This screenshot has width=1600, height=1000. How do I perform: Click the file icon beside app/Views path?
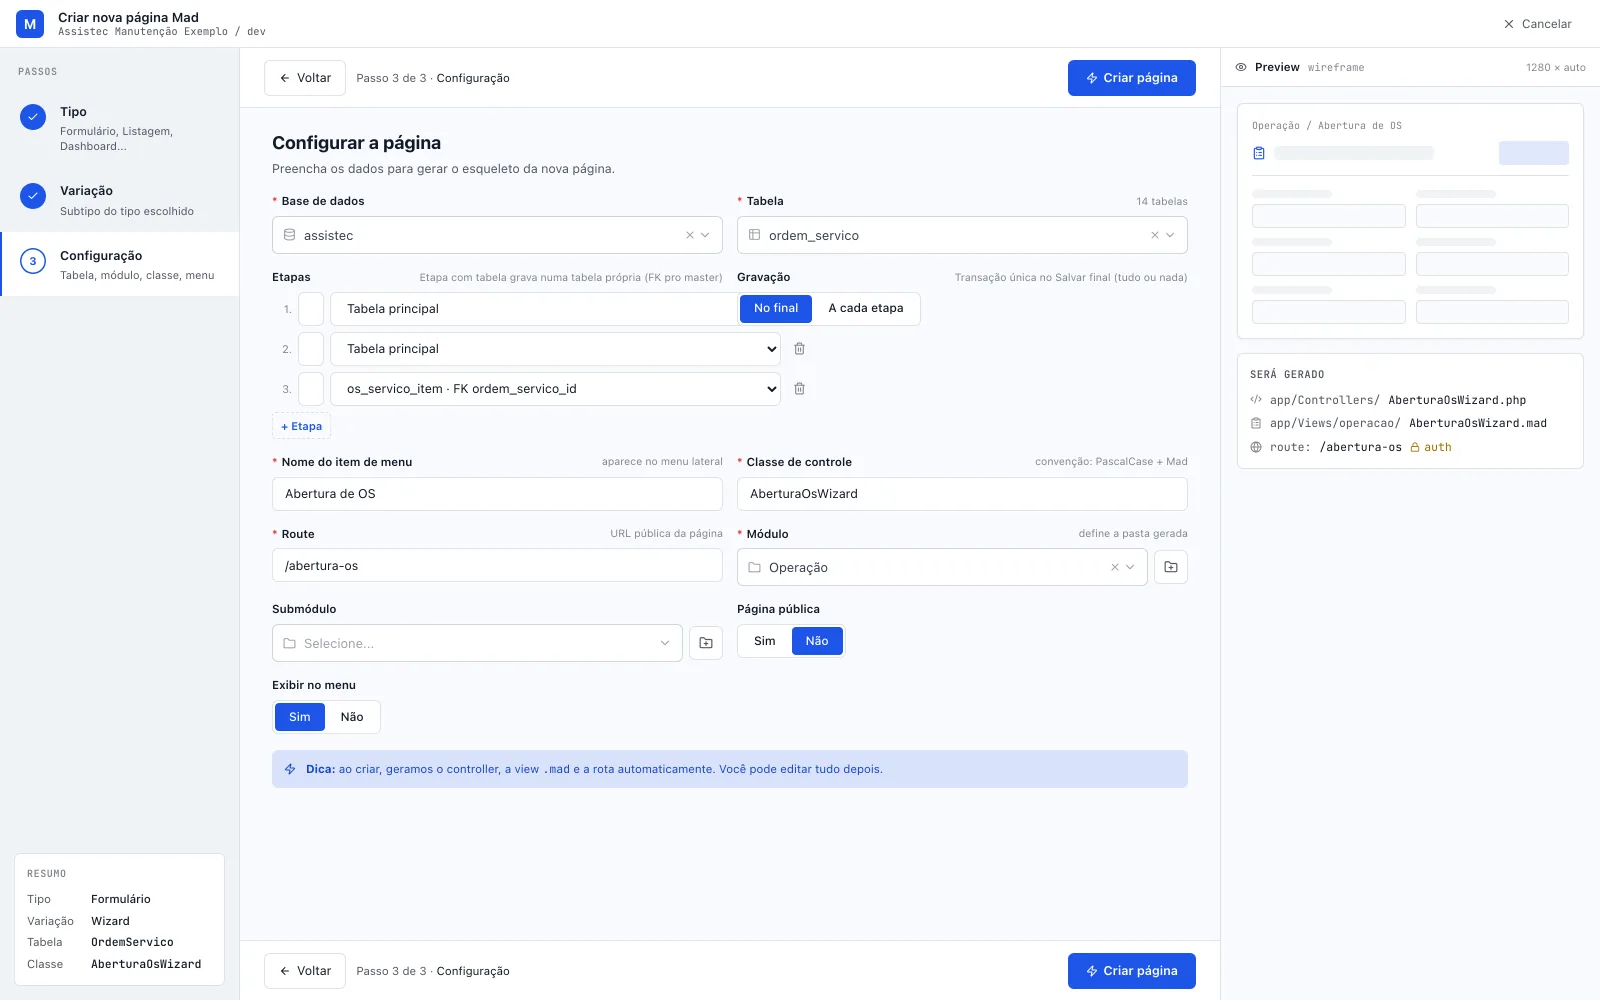[1256, 423]
